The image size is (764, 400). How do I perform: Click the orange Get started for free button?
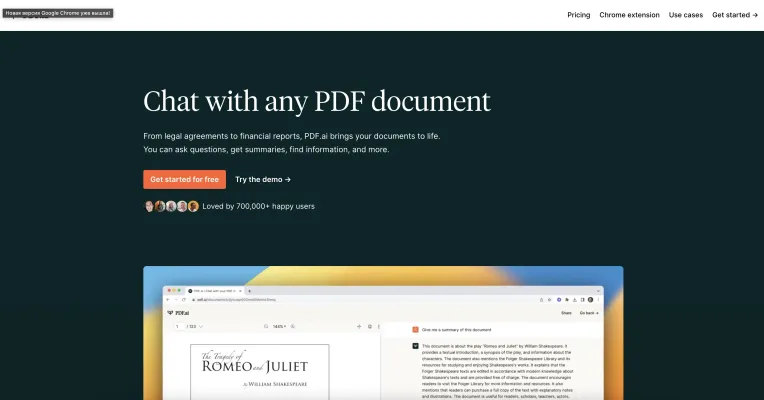click(x=185, y=179)
